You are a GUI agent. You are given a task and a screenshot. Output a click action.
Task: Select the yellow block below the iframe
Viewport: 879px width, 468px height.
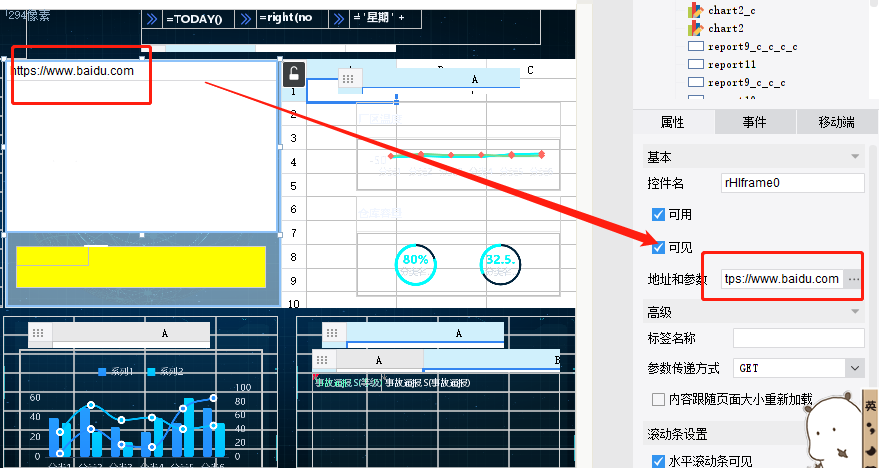[x=141, y=267]
